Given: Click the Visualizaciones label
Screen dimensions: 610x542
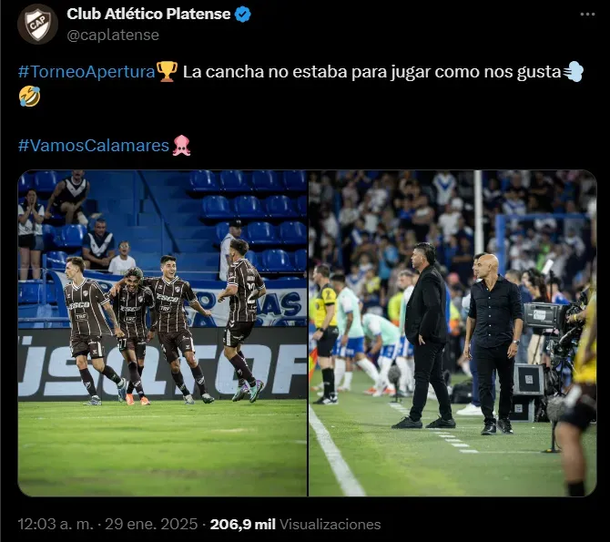Looking at the screenshot, I should (330, 524).
